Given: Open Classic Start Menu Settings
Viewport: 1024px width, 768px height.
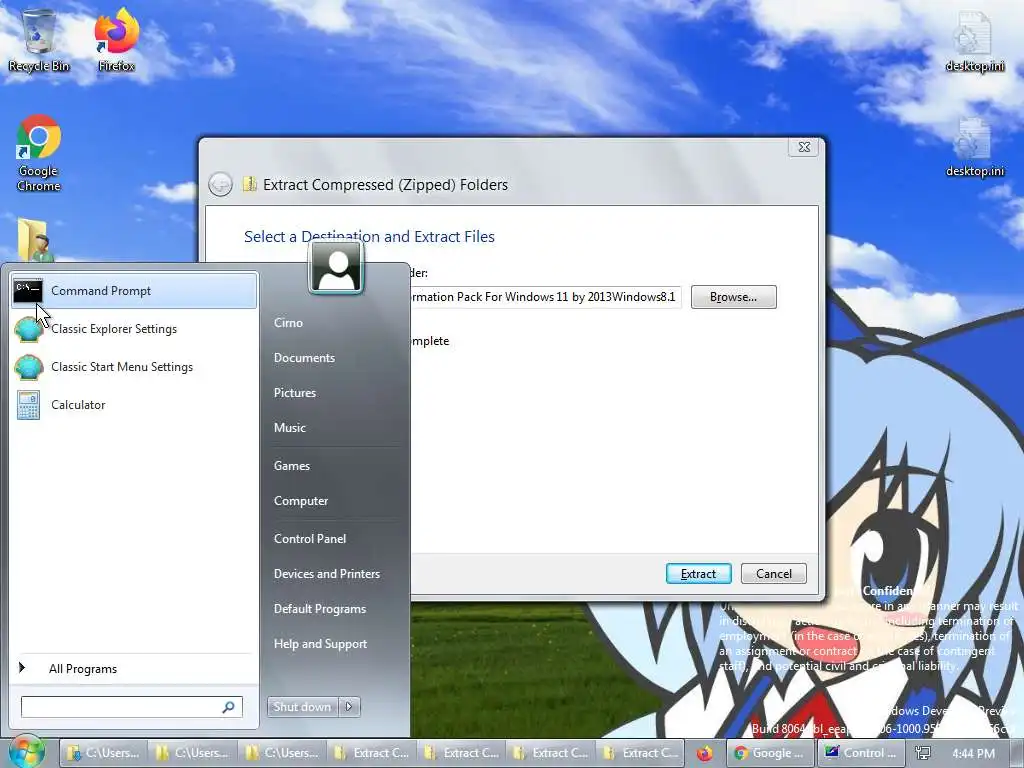Looking at the screenshot, I should point(134,366).
